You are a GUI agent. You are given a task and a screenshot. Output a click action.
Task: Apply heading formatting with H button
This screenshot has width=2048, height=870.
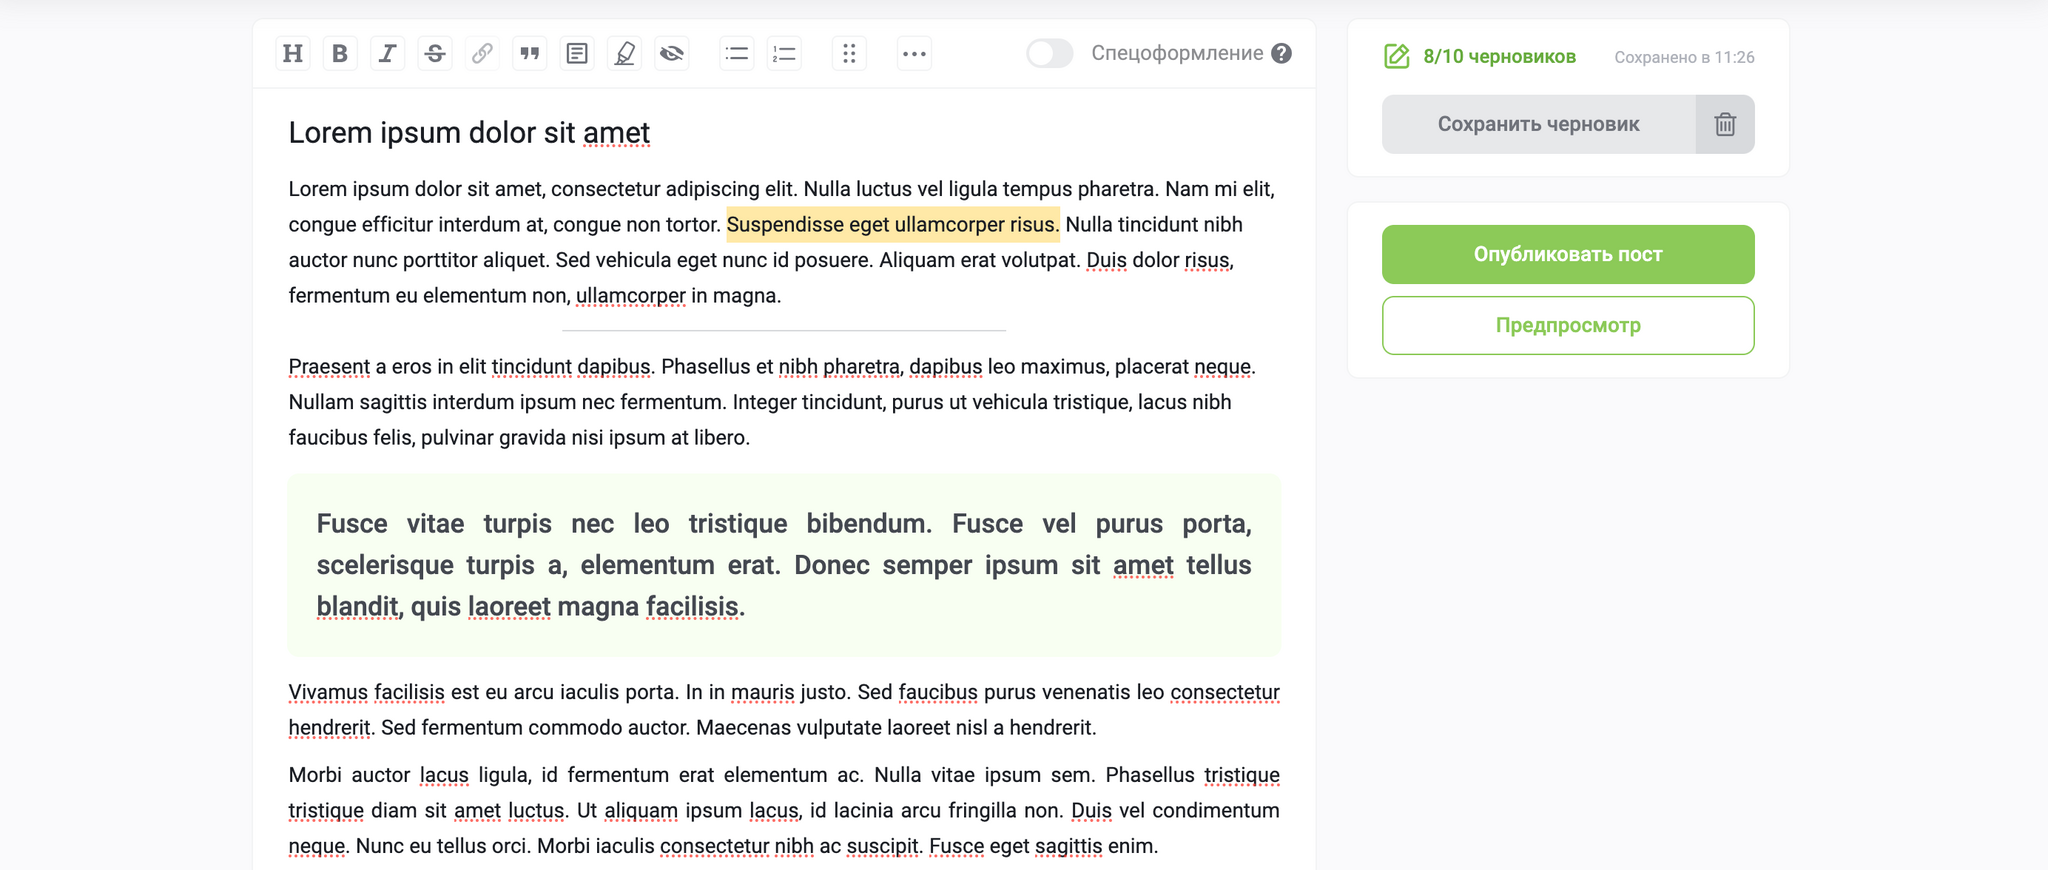[x=292, y=54]
